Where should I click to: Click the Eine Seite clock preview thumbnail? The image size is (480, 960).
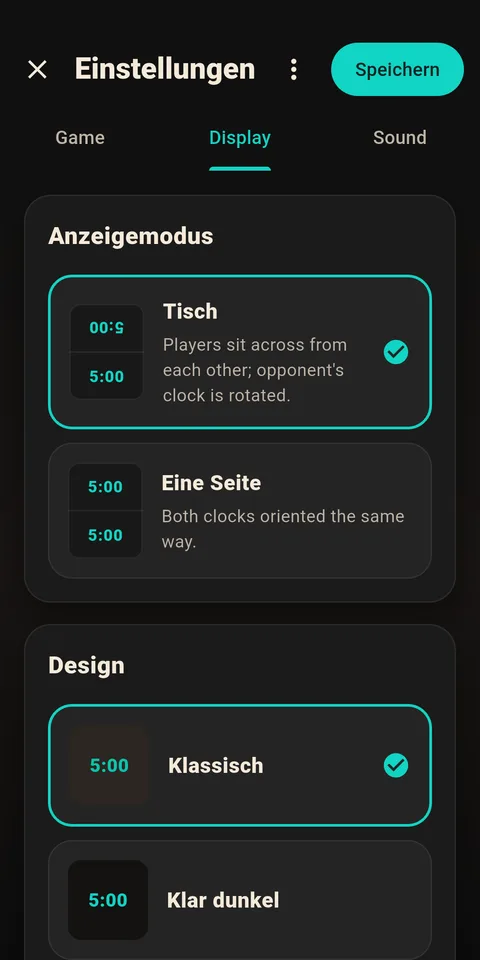click(x=105, y=511)
